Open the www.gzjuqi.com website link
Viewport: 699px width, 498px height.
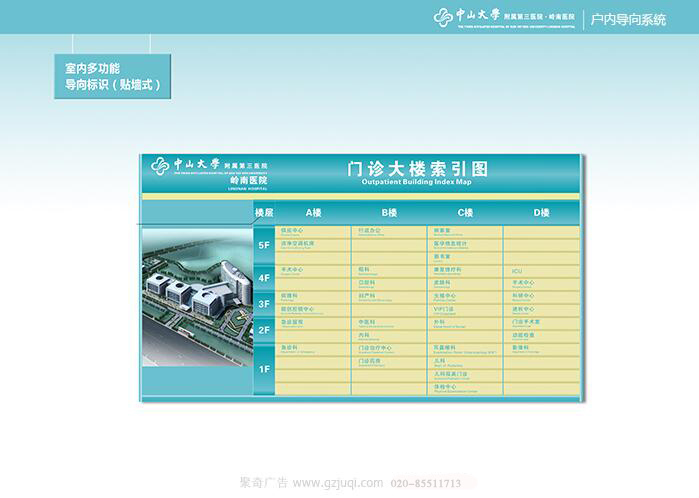pyautogui.click(x=337, y=483)
